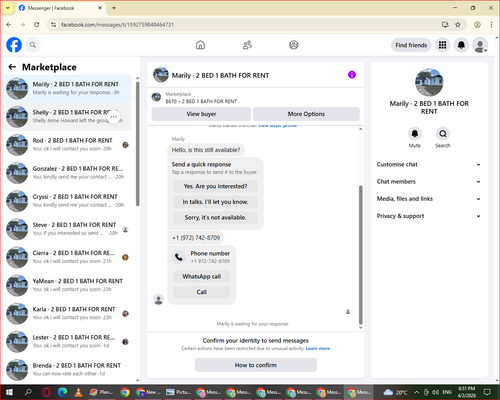Open Cierra conversation in the list

pos(68,257)
